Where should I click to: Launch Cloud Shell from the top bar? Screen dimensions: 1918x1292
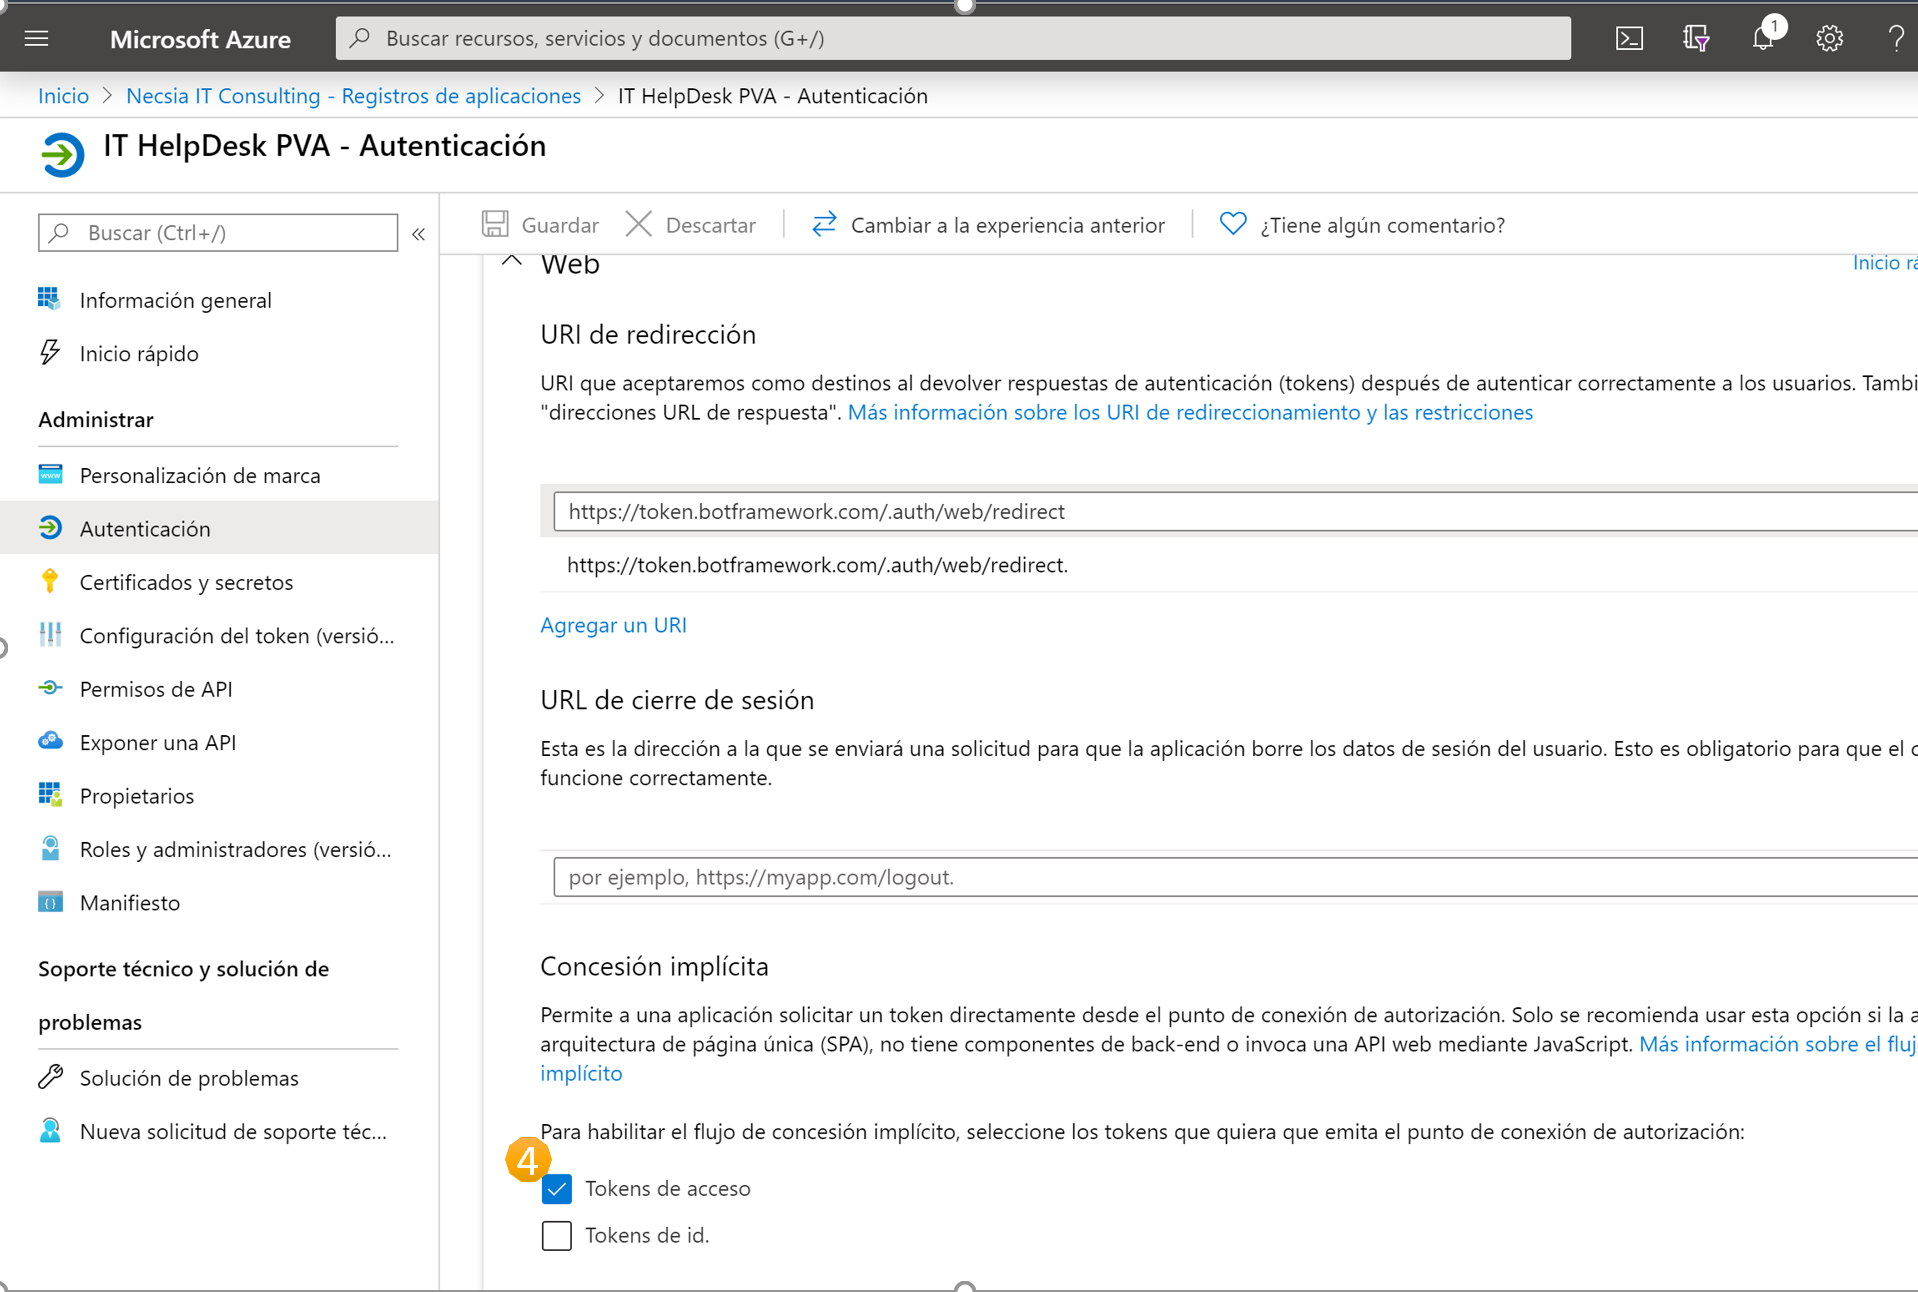point(1629,38)
